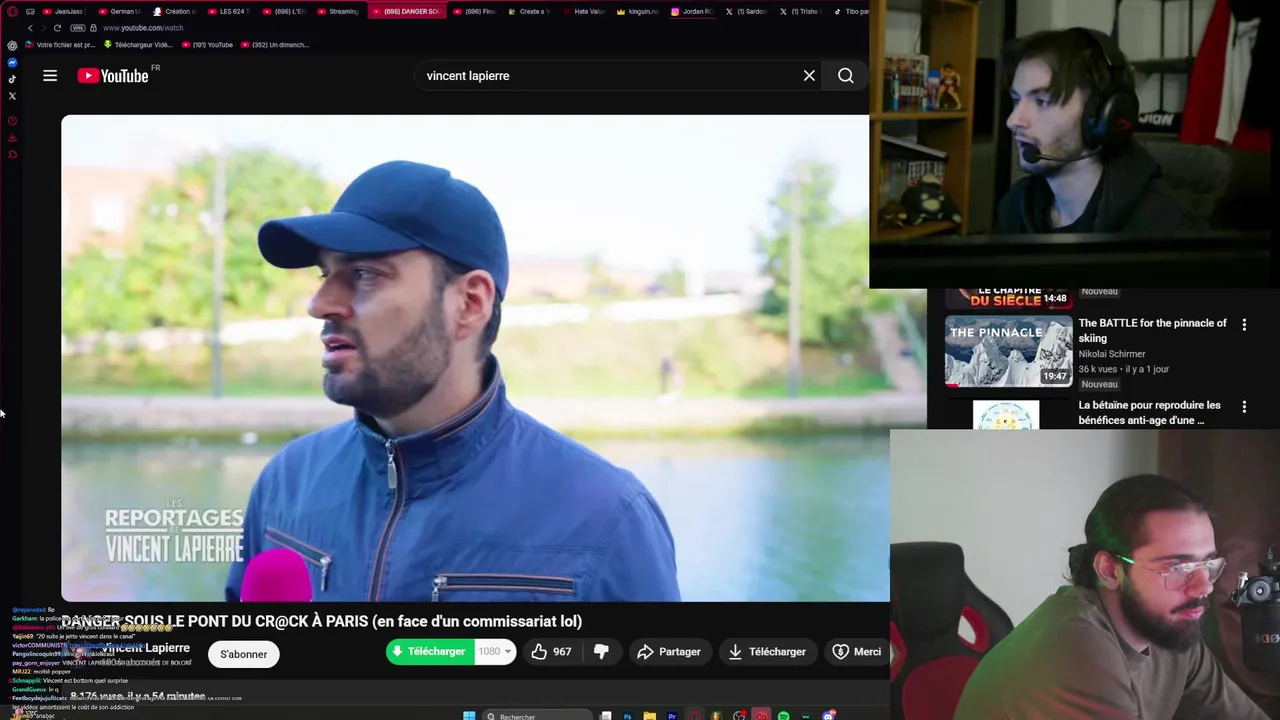
Task: Open History from the Opera sidebar
Action: pos(12,121)
